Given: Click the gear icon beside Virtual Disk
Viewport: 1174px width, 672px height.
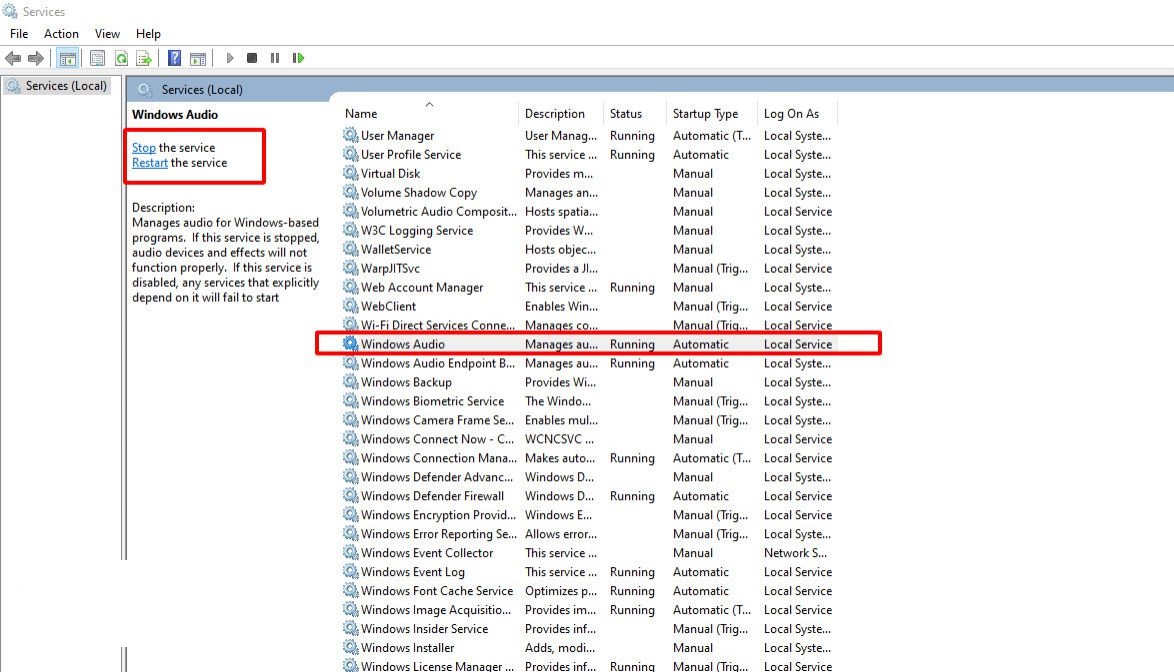Looking at the screenshot, I should point(350,173).
